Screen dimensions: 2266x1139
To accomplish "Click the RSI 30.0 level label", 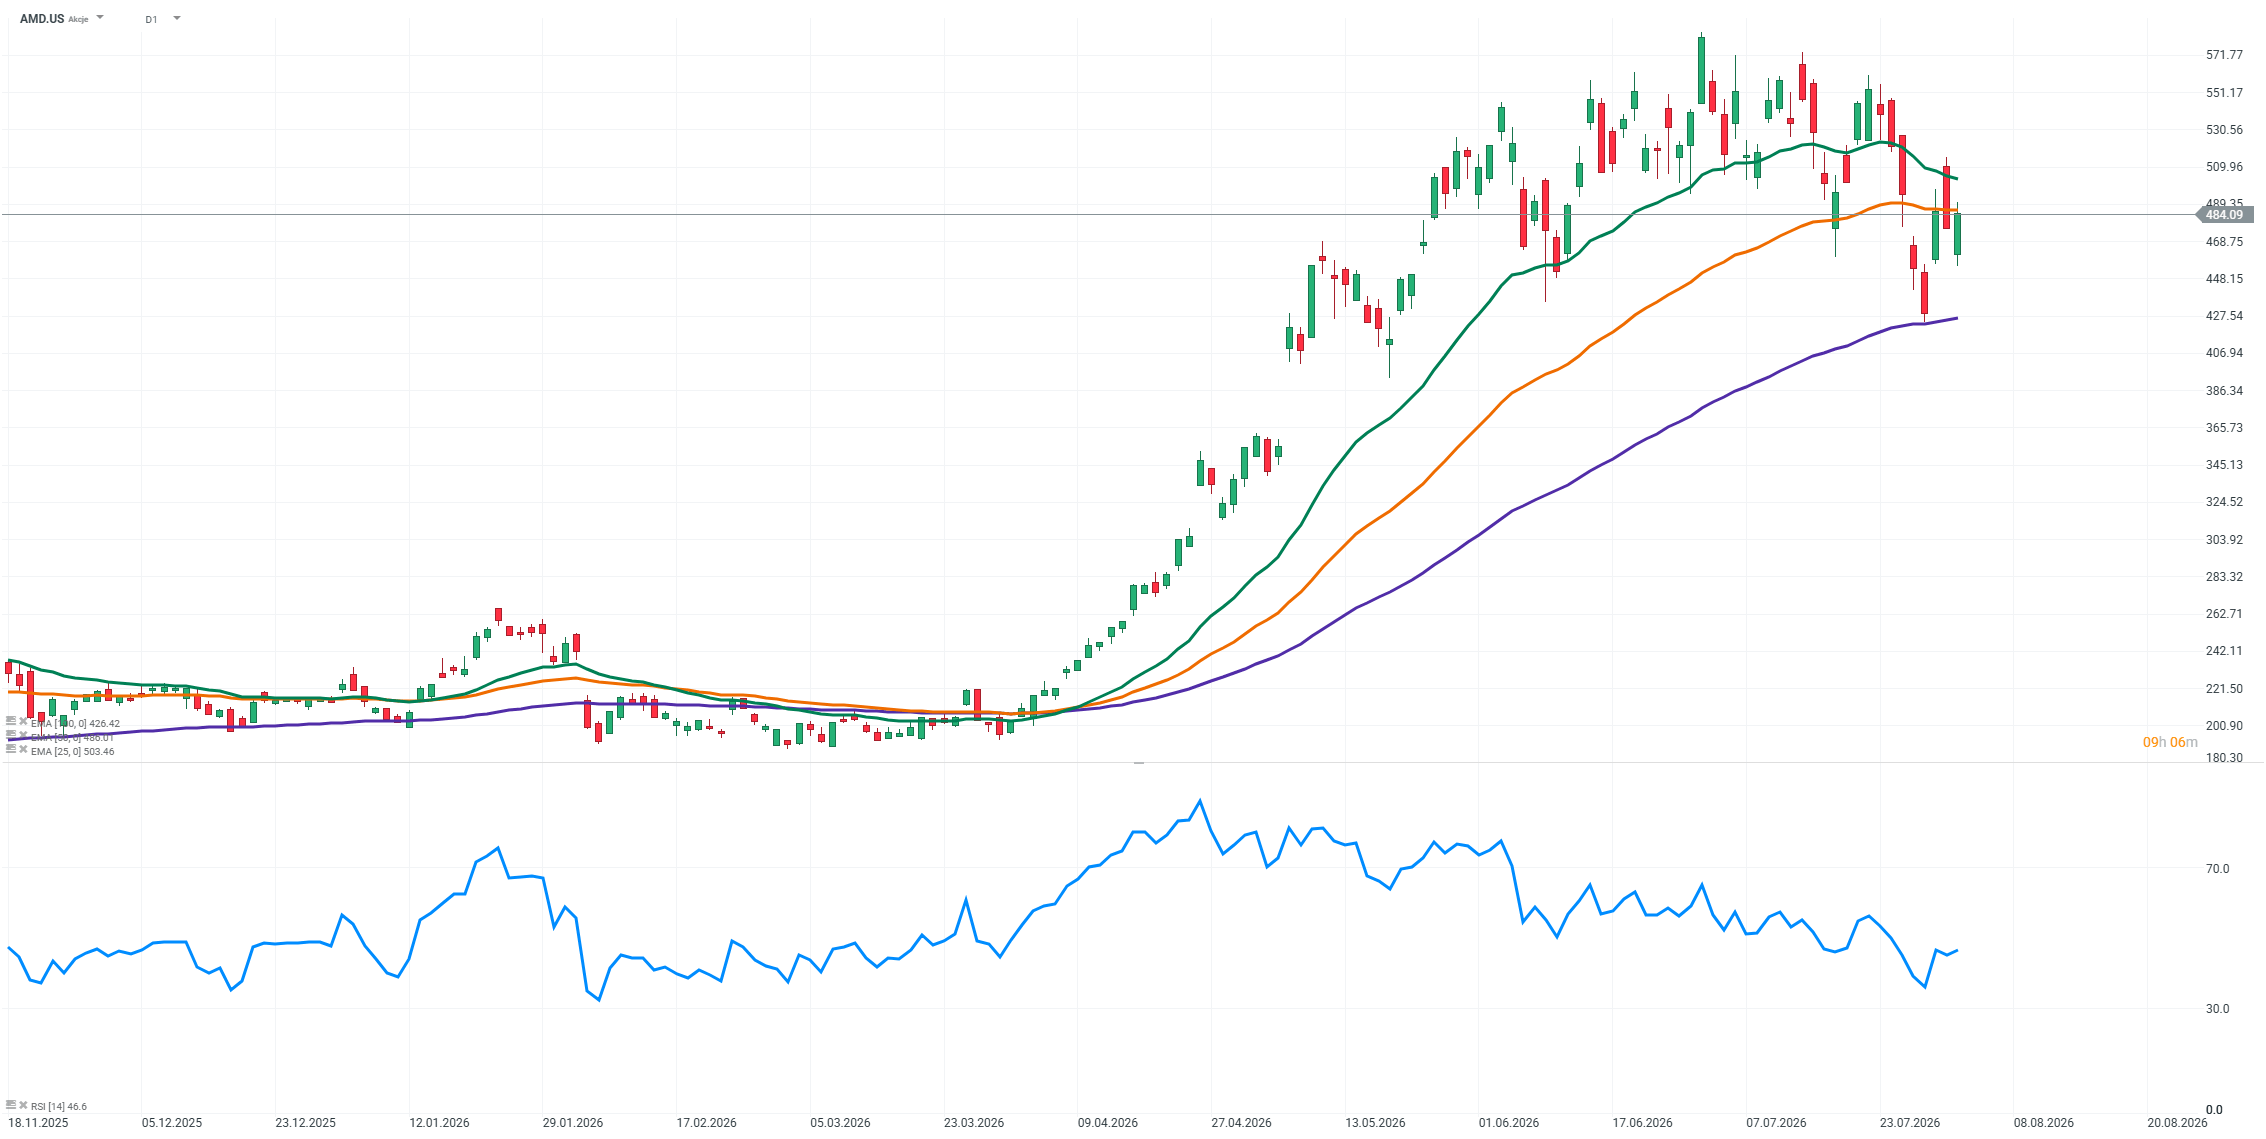I will [2217, 1009].
